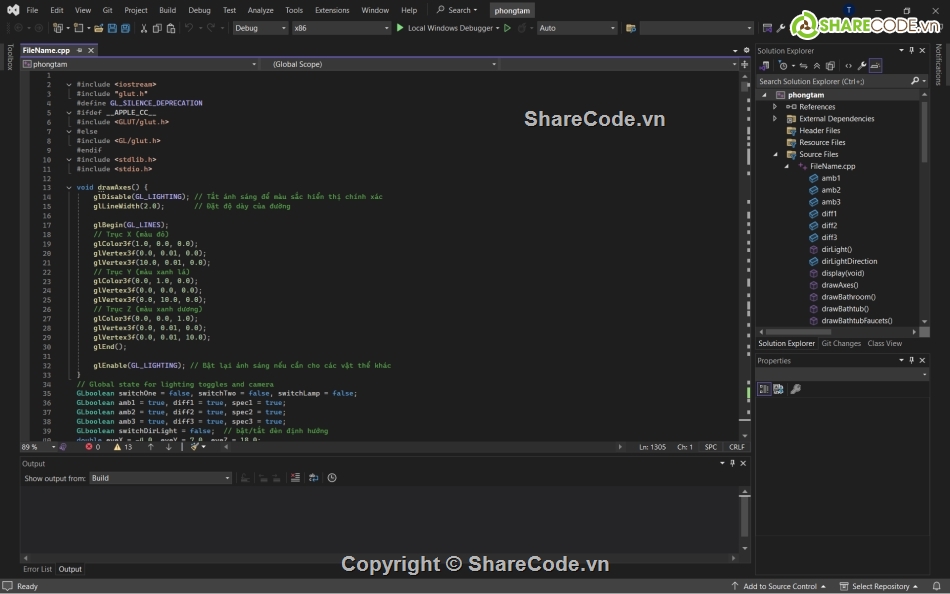Viewport: 950px width, 594px height.
Task: Click the View Code icon in Solution Explorer
Action: point(848,65)
